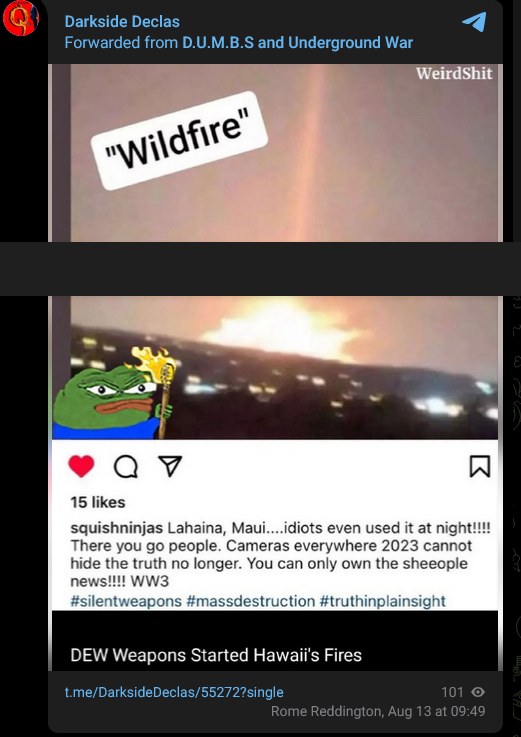Click the #truthinplainsight hashtag
521x737 pixels.
point(382,601)
